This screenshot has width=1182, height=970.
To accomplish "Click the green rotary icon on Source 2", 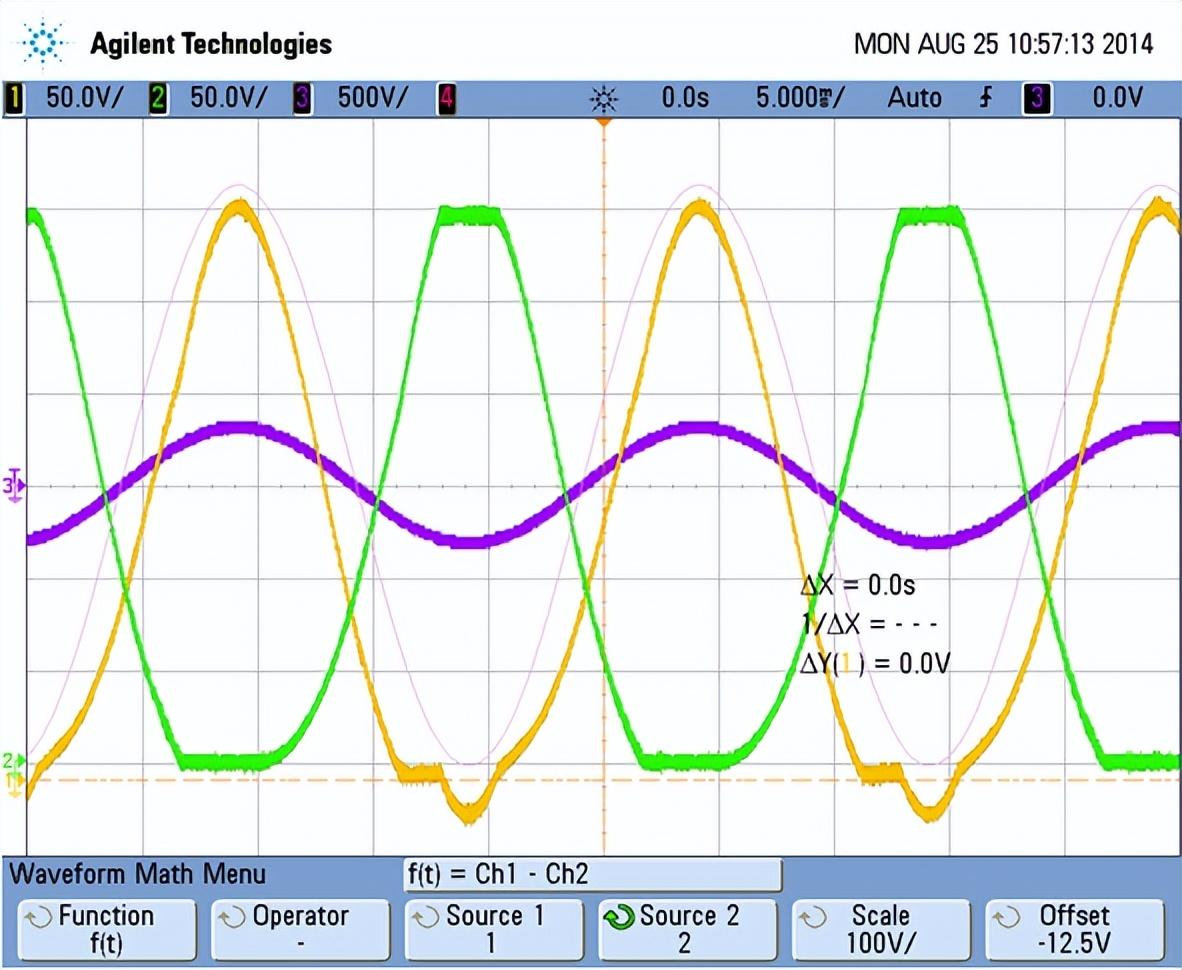I will (620, 916).
